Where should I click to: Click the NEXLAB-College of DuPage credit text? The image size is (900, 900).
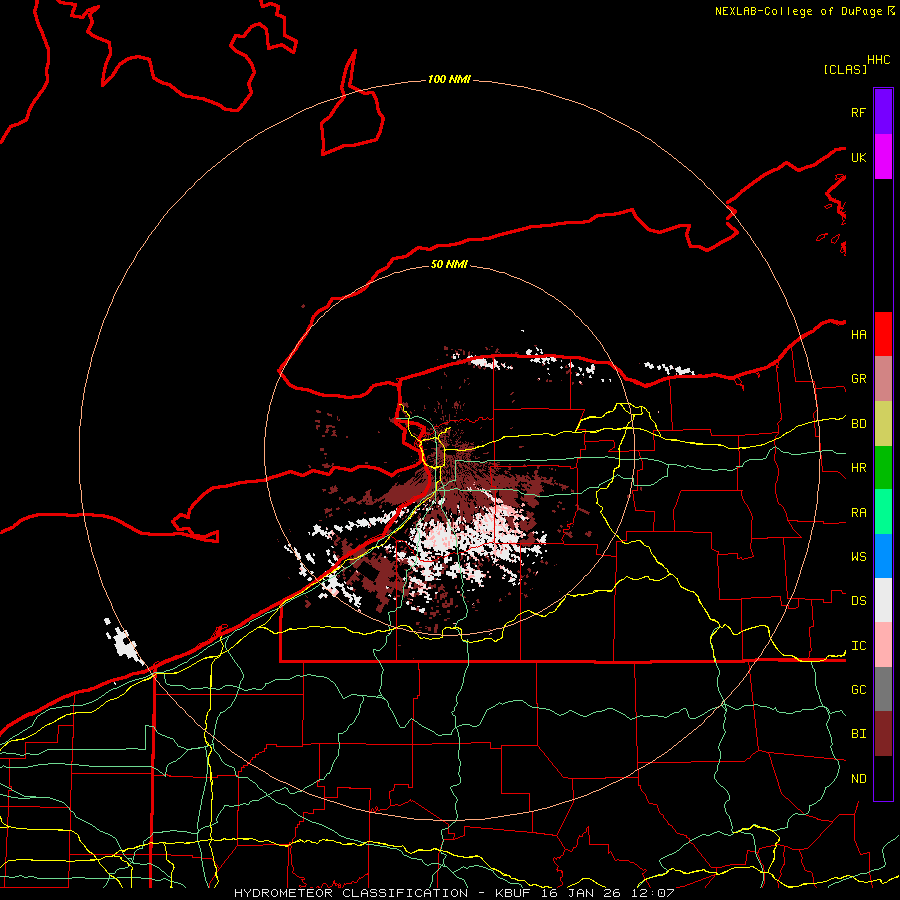click(798, 11)
